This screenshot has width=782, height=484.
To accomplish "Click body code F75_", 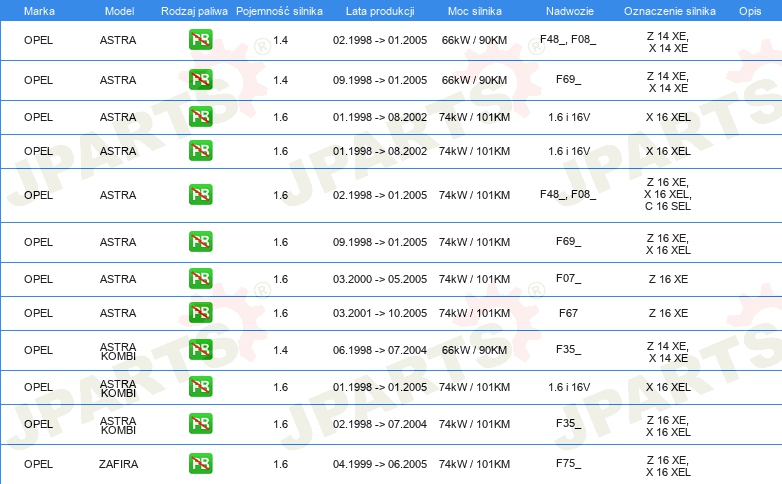I will coord(569,464).
